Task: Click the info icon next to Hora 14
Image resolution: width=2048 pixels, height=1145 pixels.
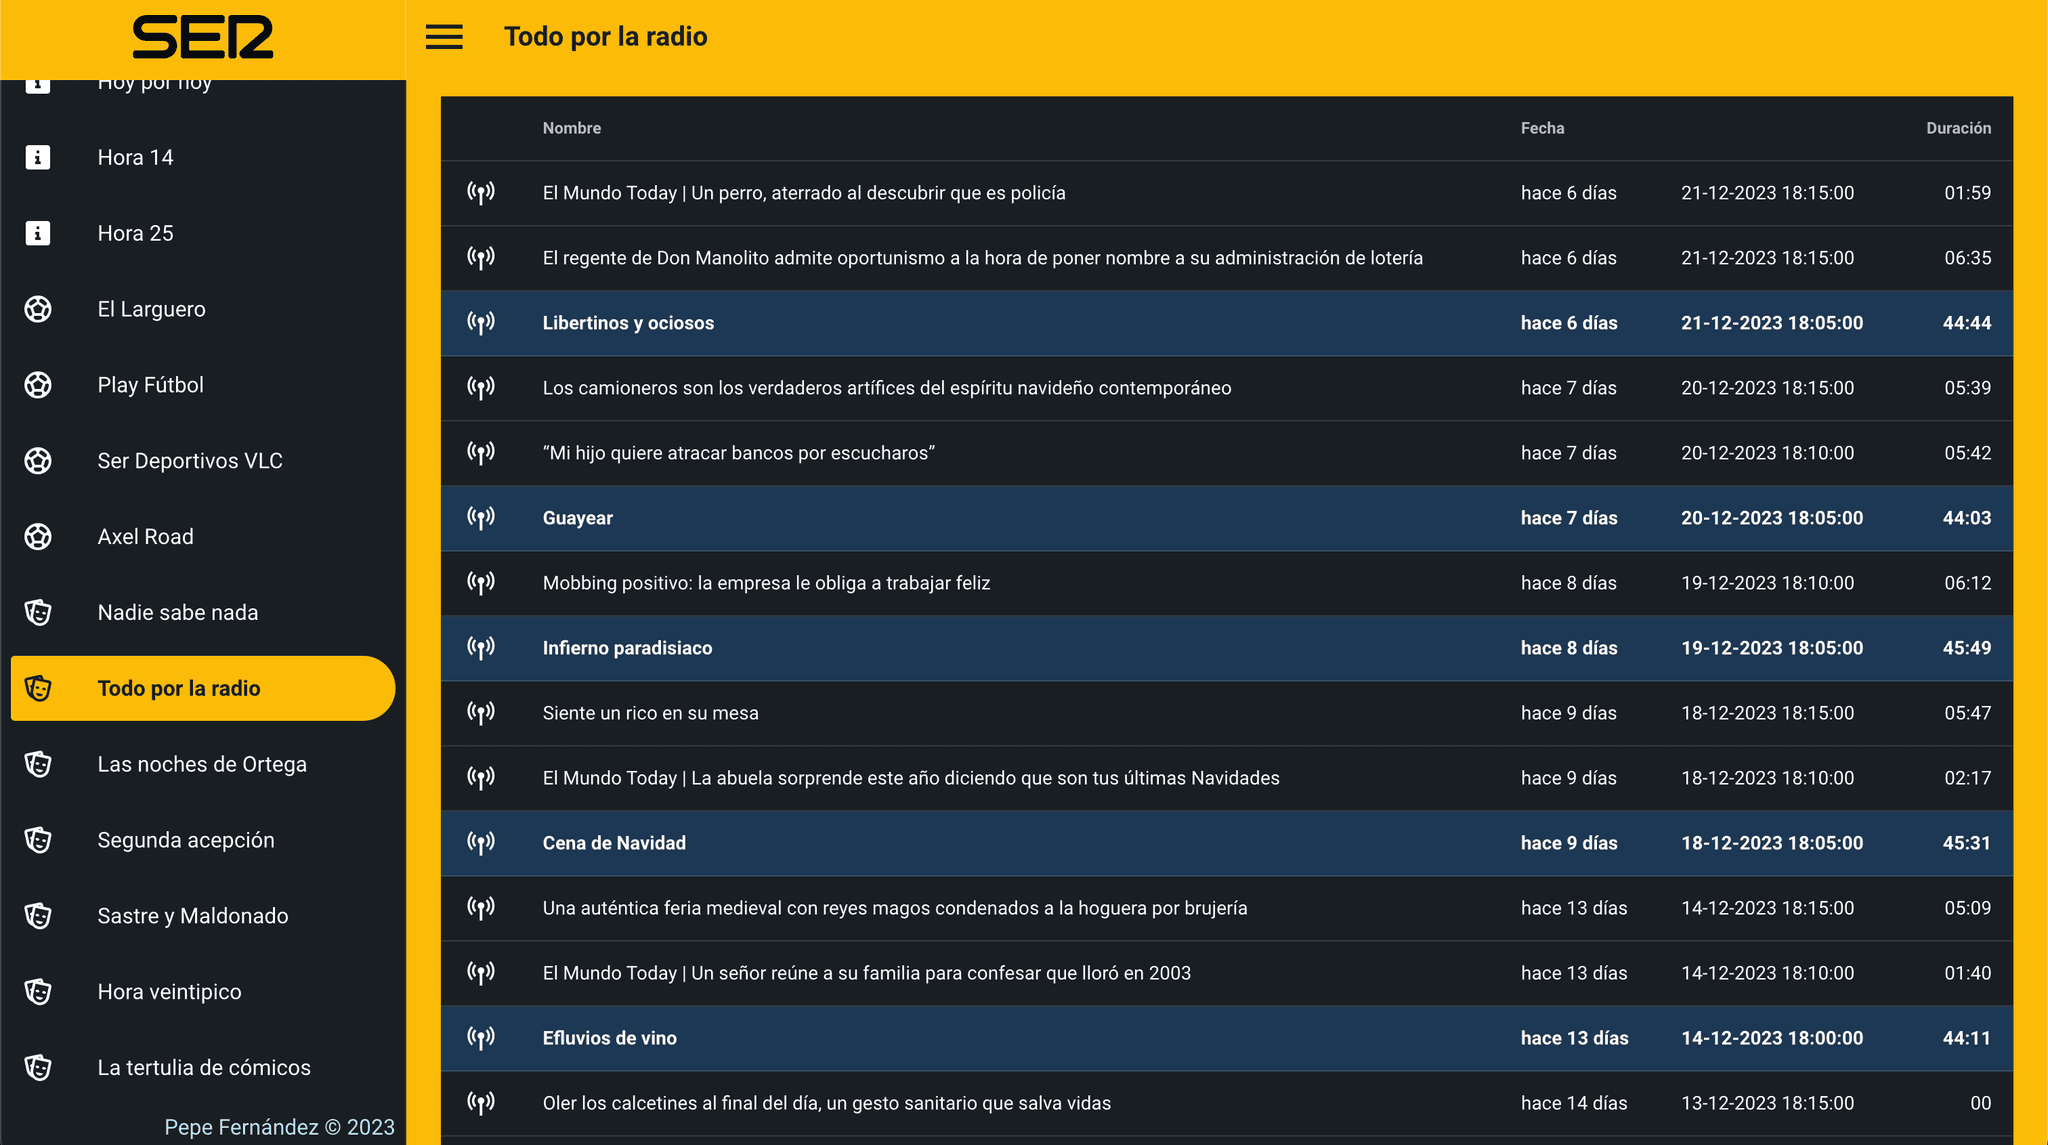Action: tap(38, 157)
